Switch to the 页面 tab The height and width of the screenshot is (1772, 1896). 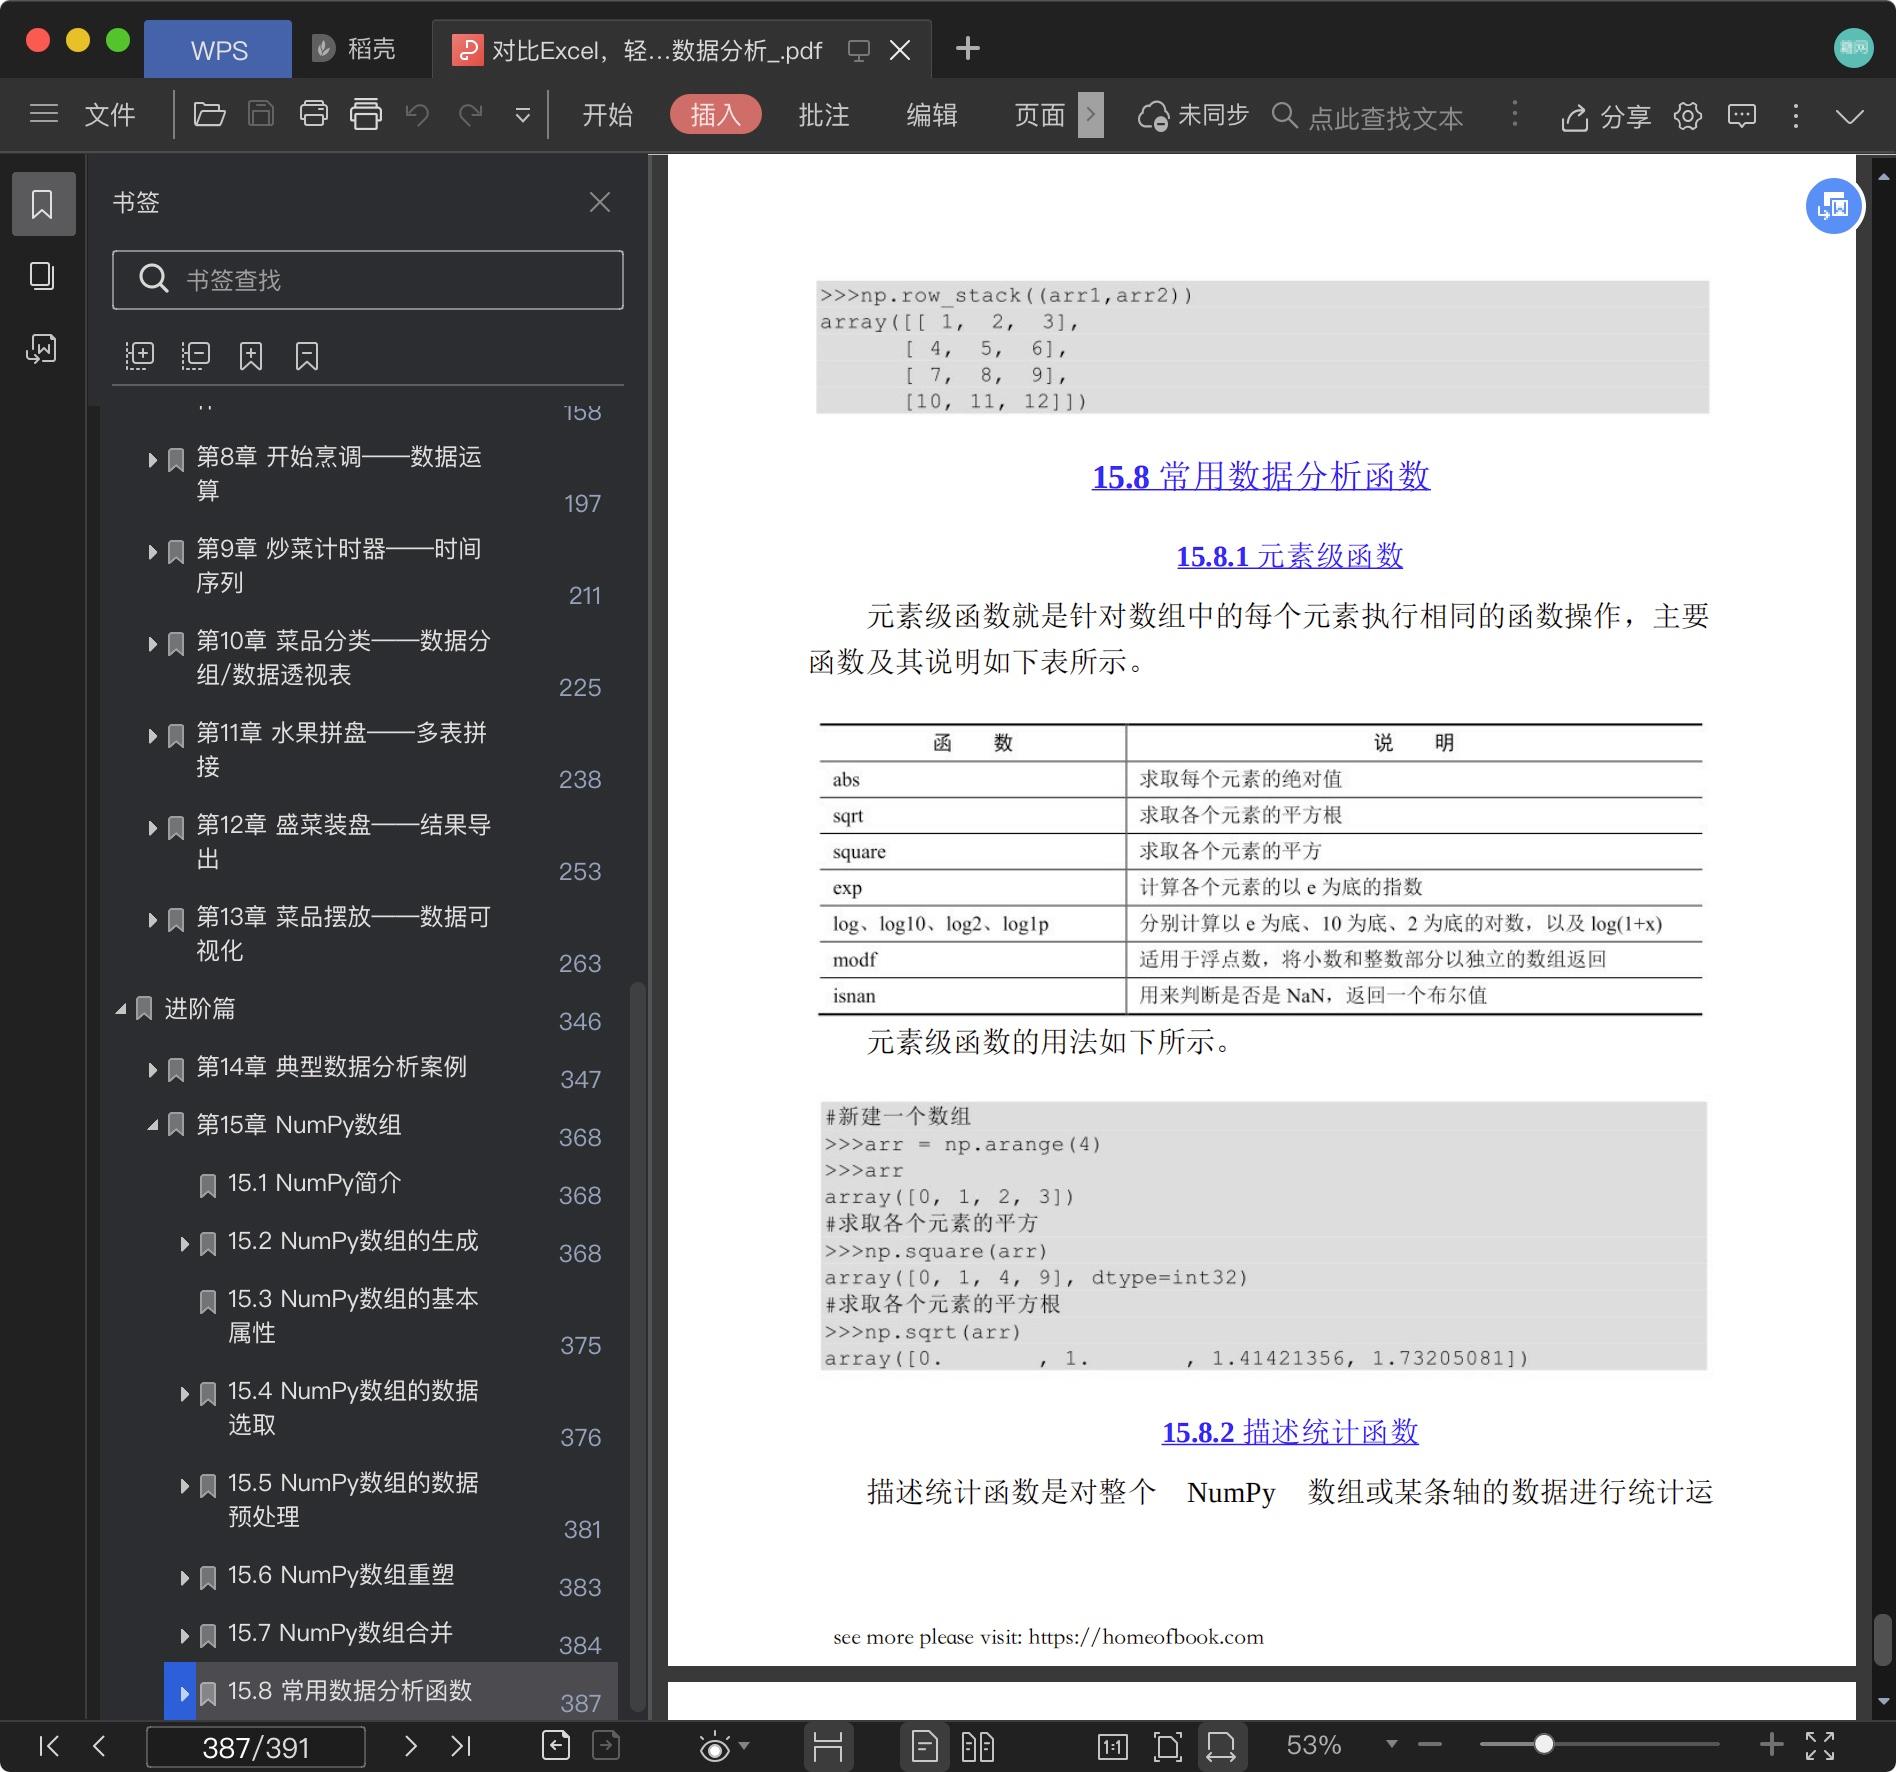coord(1040,115)
